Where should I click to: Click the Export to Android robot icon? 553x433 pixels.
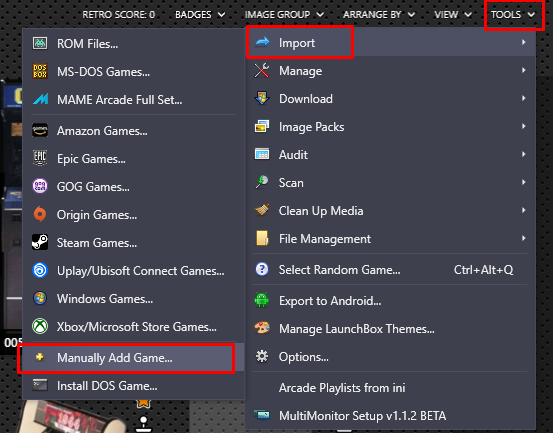[261, 300]
